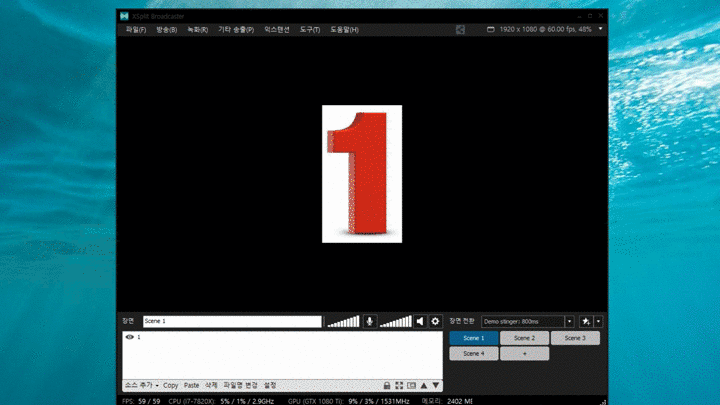Click the source layout icon
The width and height of the screenshot is (720, 405).
coord(411,386)
